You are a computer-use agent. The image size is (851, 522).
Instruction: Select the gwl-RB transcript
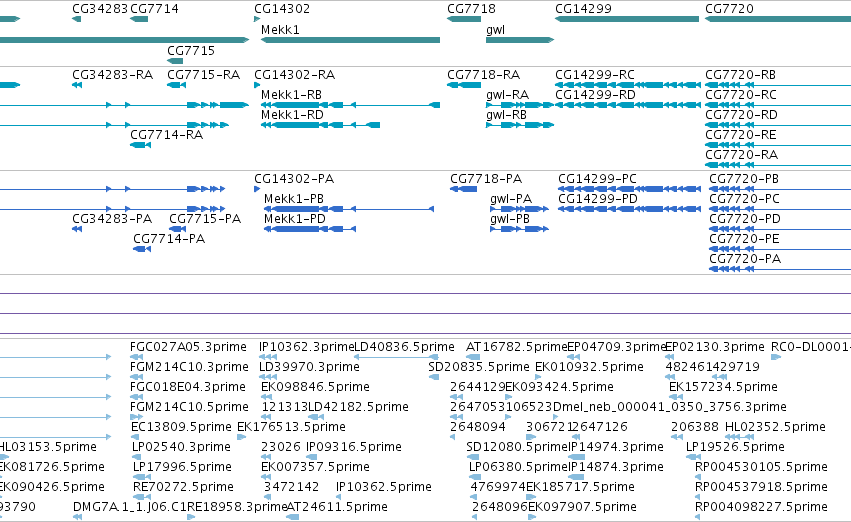click(x=520, y=125)
